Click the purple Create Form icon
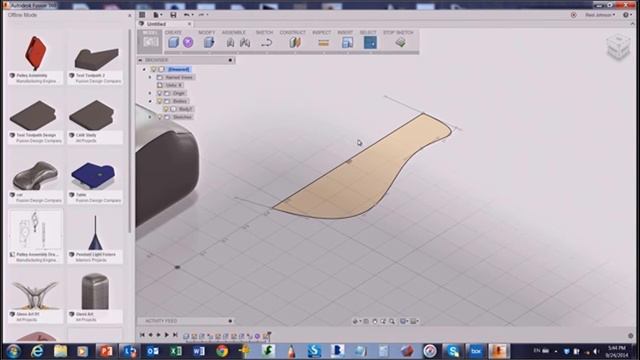The image size is (640, 360). pos(188,42)
